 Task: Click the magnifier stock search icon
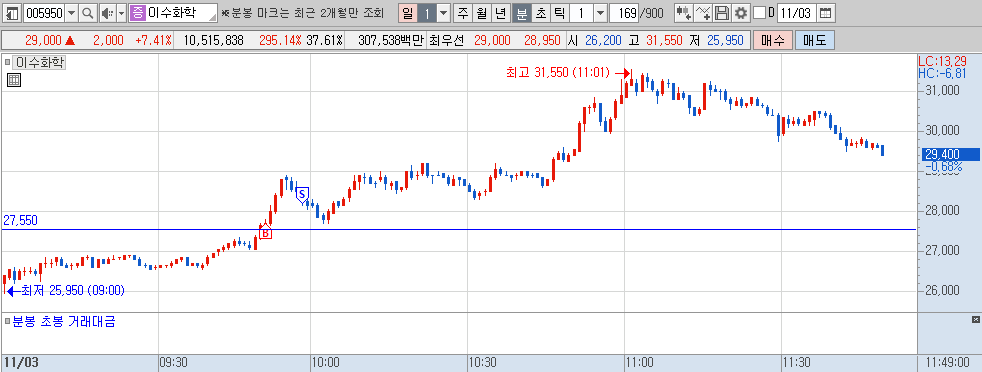[87, 13]
